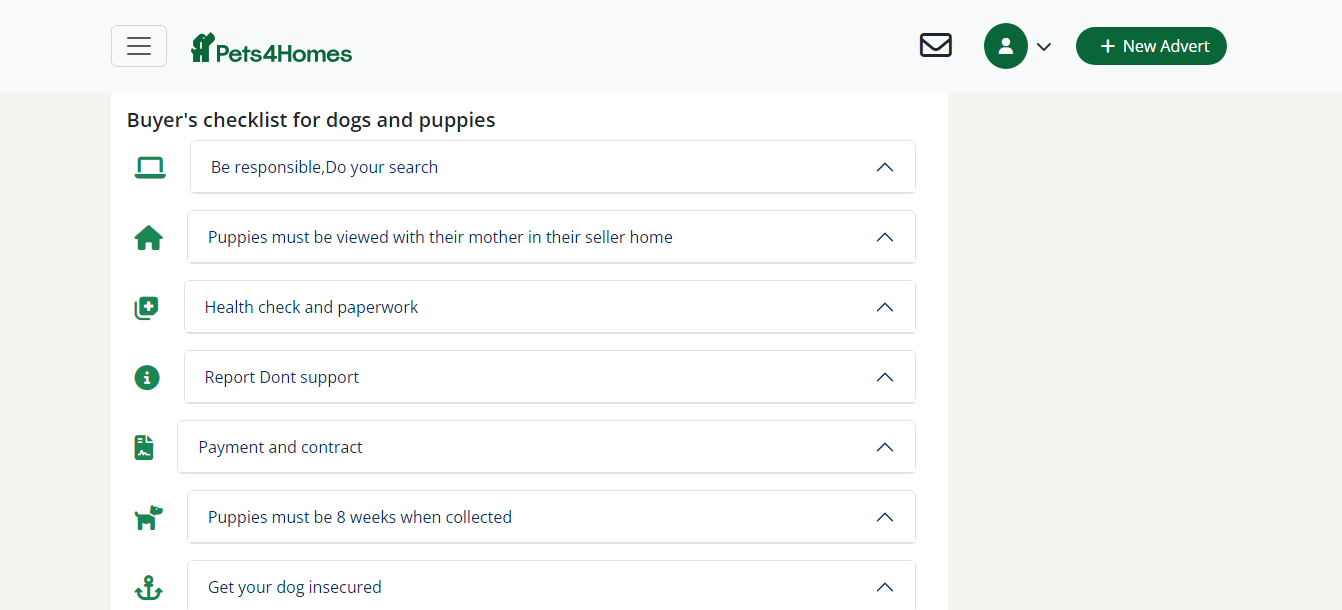Click the anchor icon beside insurance item
This screenshot has width=1342, height=610.
click(x=148, y=587)
